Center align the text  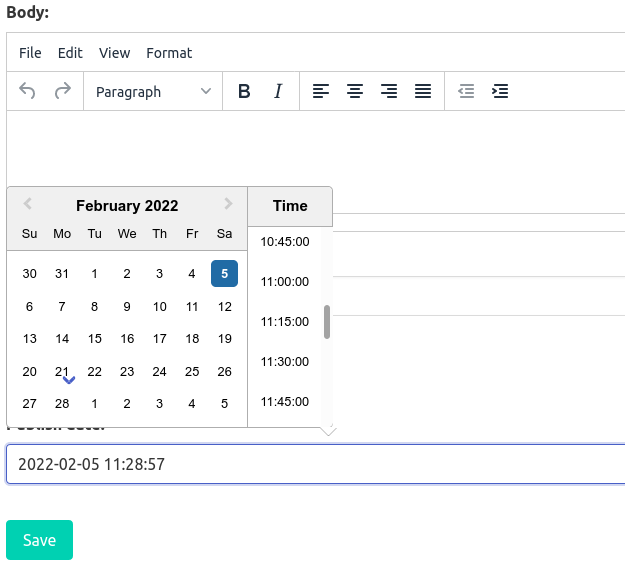tap(355, 91)
